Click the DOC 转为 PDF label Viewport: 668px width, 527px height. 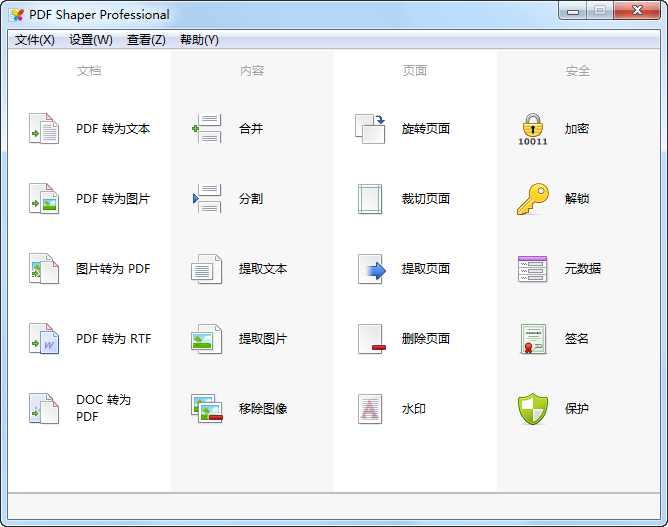click(x=104, y=408)
